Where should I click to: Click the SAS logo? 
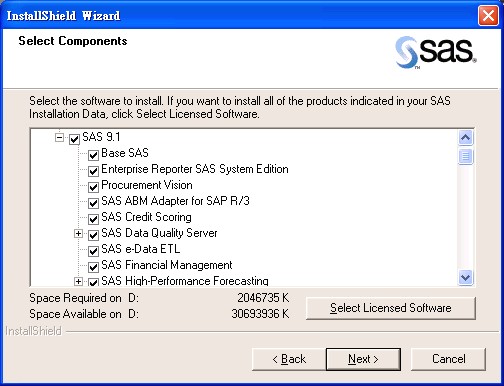436,52
